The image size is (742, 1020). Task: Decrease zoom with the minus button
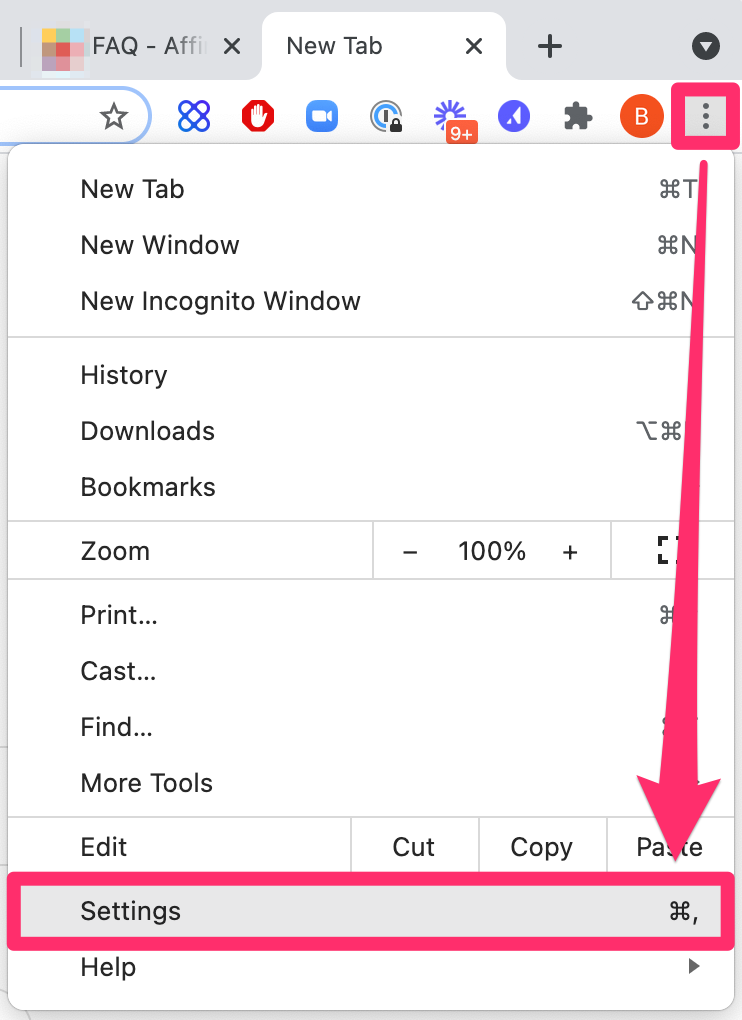coord(410,551)
